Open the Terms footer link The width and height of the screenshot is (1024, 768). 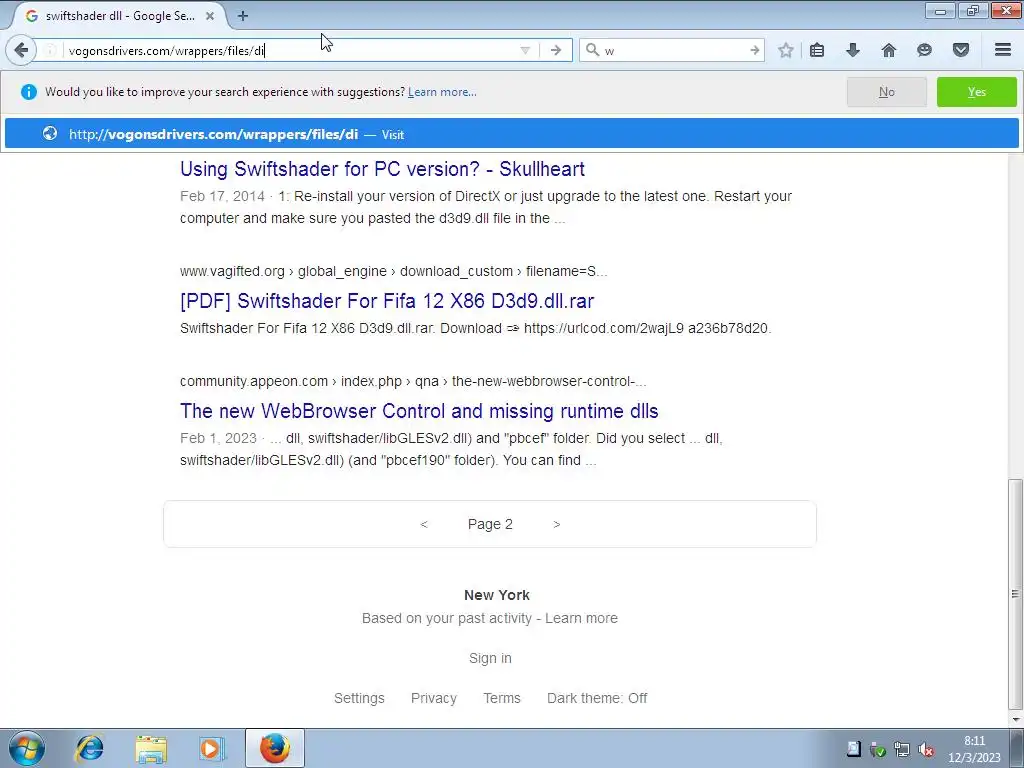pos(502,698)
